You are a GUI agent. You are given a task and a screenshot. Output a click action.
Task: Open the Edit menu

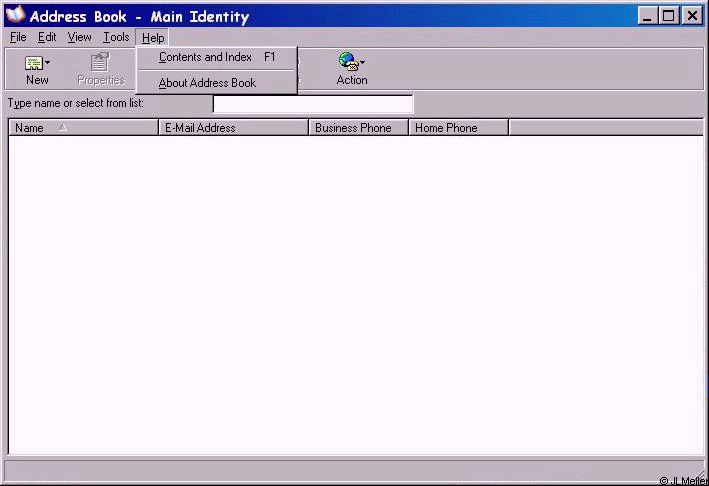pos(47,37)
